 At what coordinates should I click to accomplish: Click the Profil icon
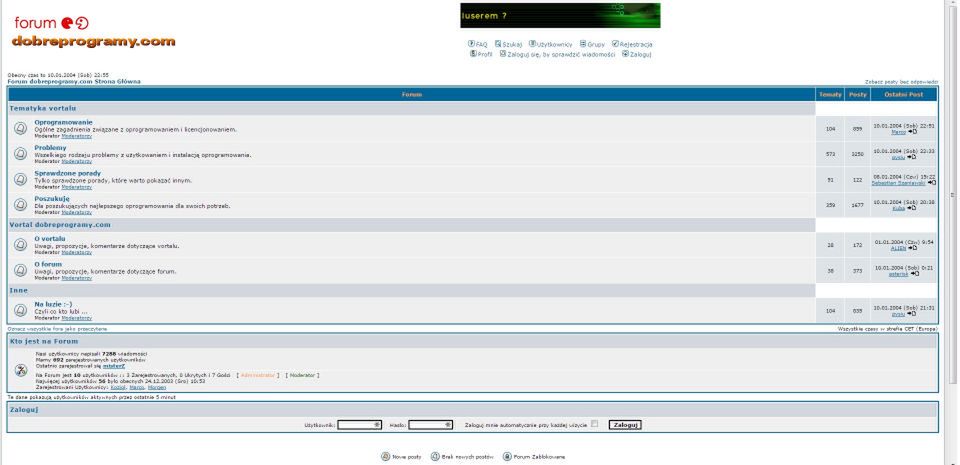(x=473, y=54)
